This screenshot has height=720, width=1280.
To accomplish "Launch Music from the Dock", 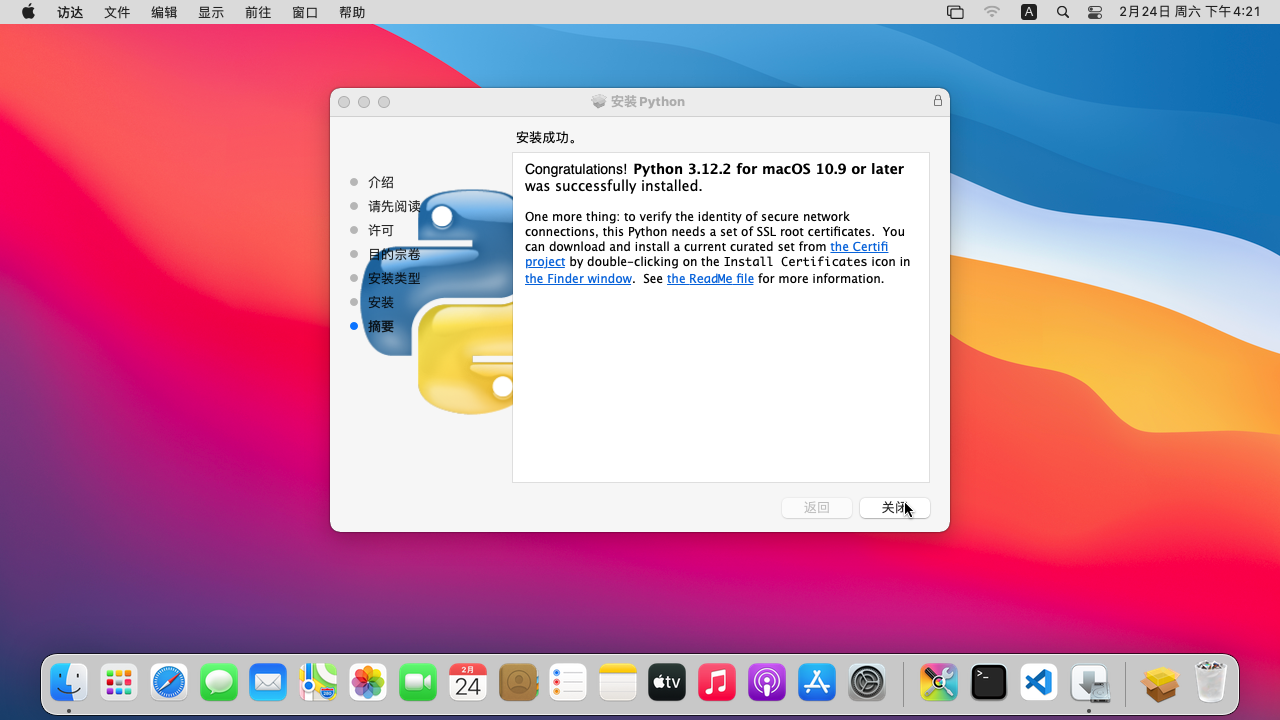I will coord(717,683).
